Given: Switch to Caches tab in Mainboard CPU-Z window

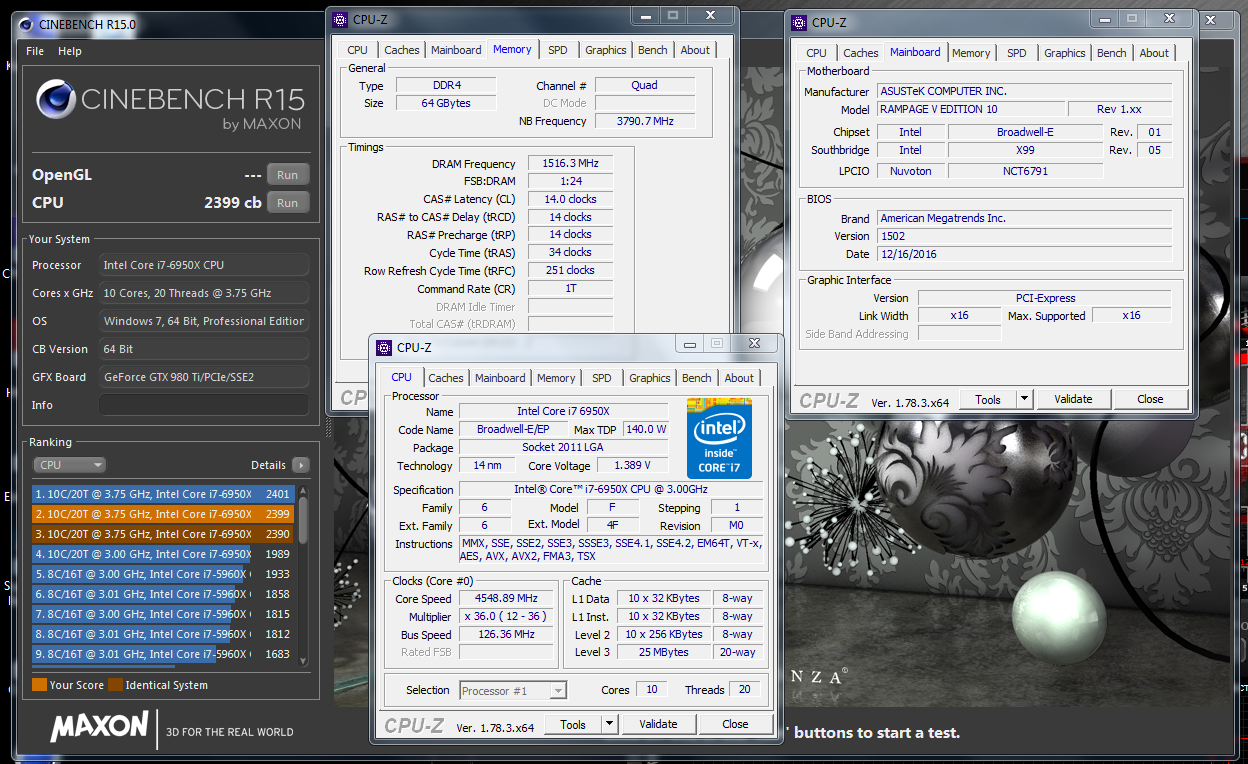Looking at the screenshot, I should pyautogui.click(x=861, y=53).
